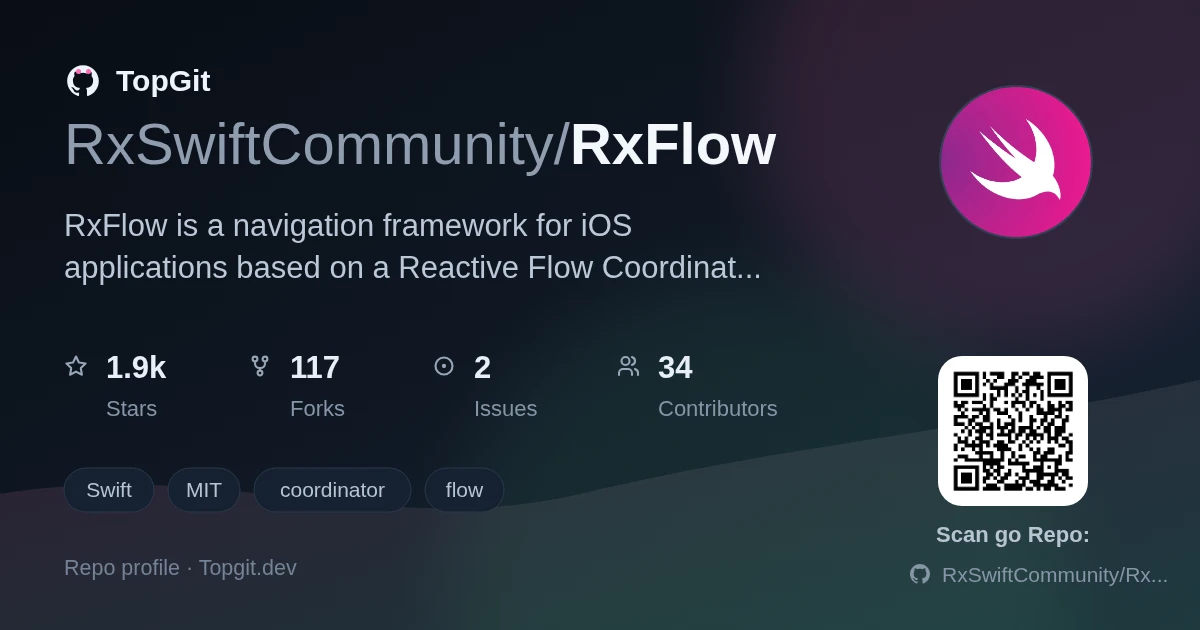Select the Swift tag
The height and width of the screenshot is (630, 1200).
tap(109, 490)
